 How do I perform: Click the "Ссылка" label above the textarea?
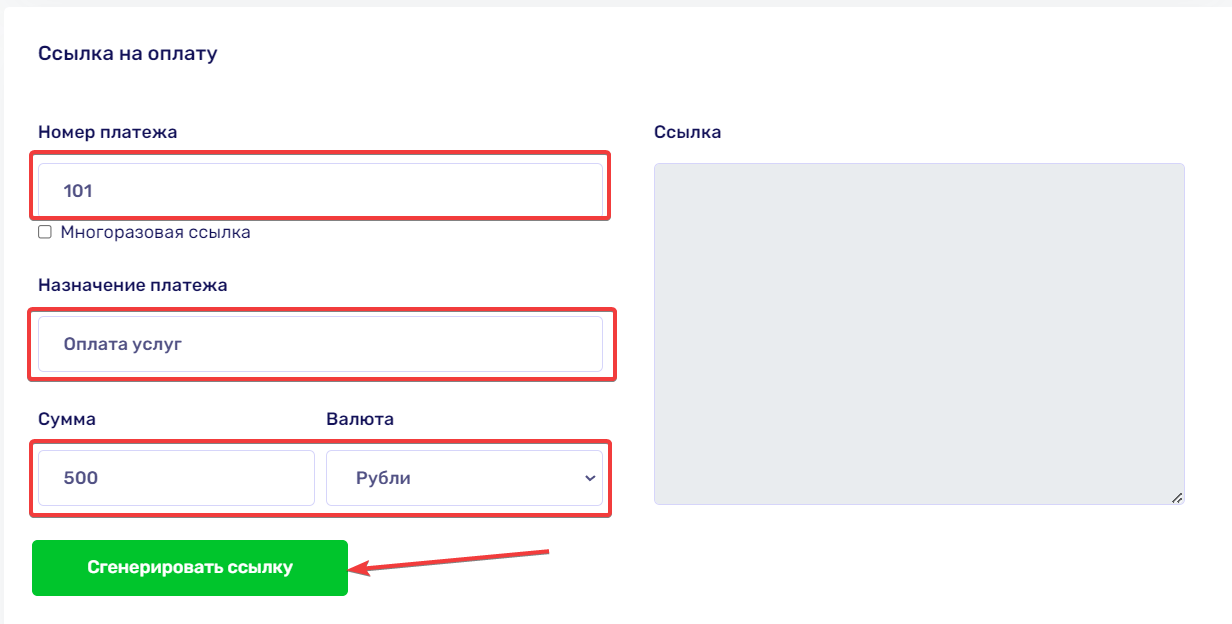pos(687,132)
